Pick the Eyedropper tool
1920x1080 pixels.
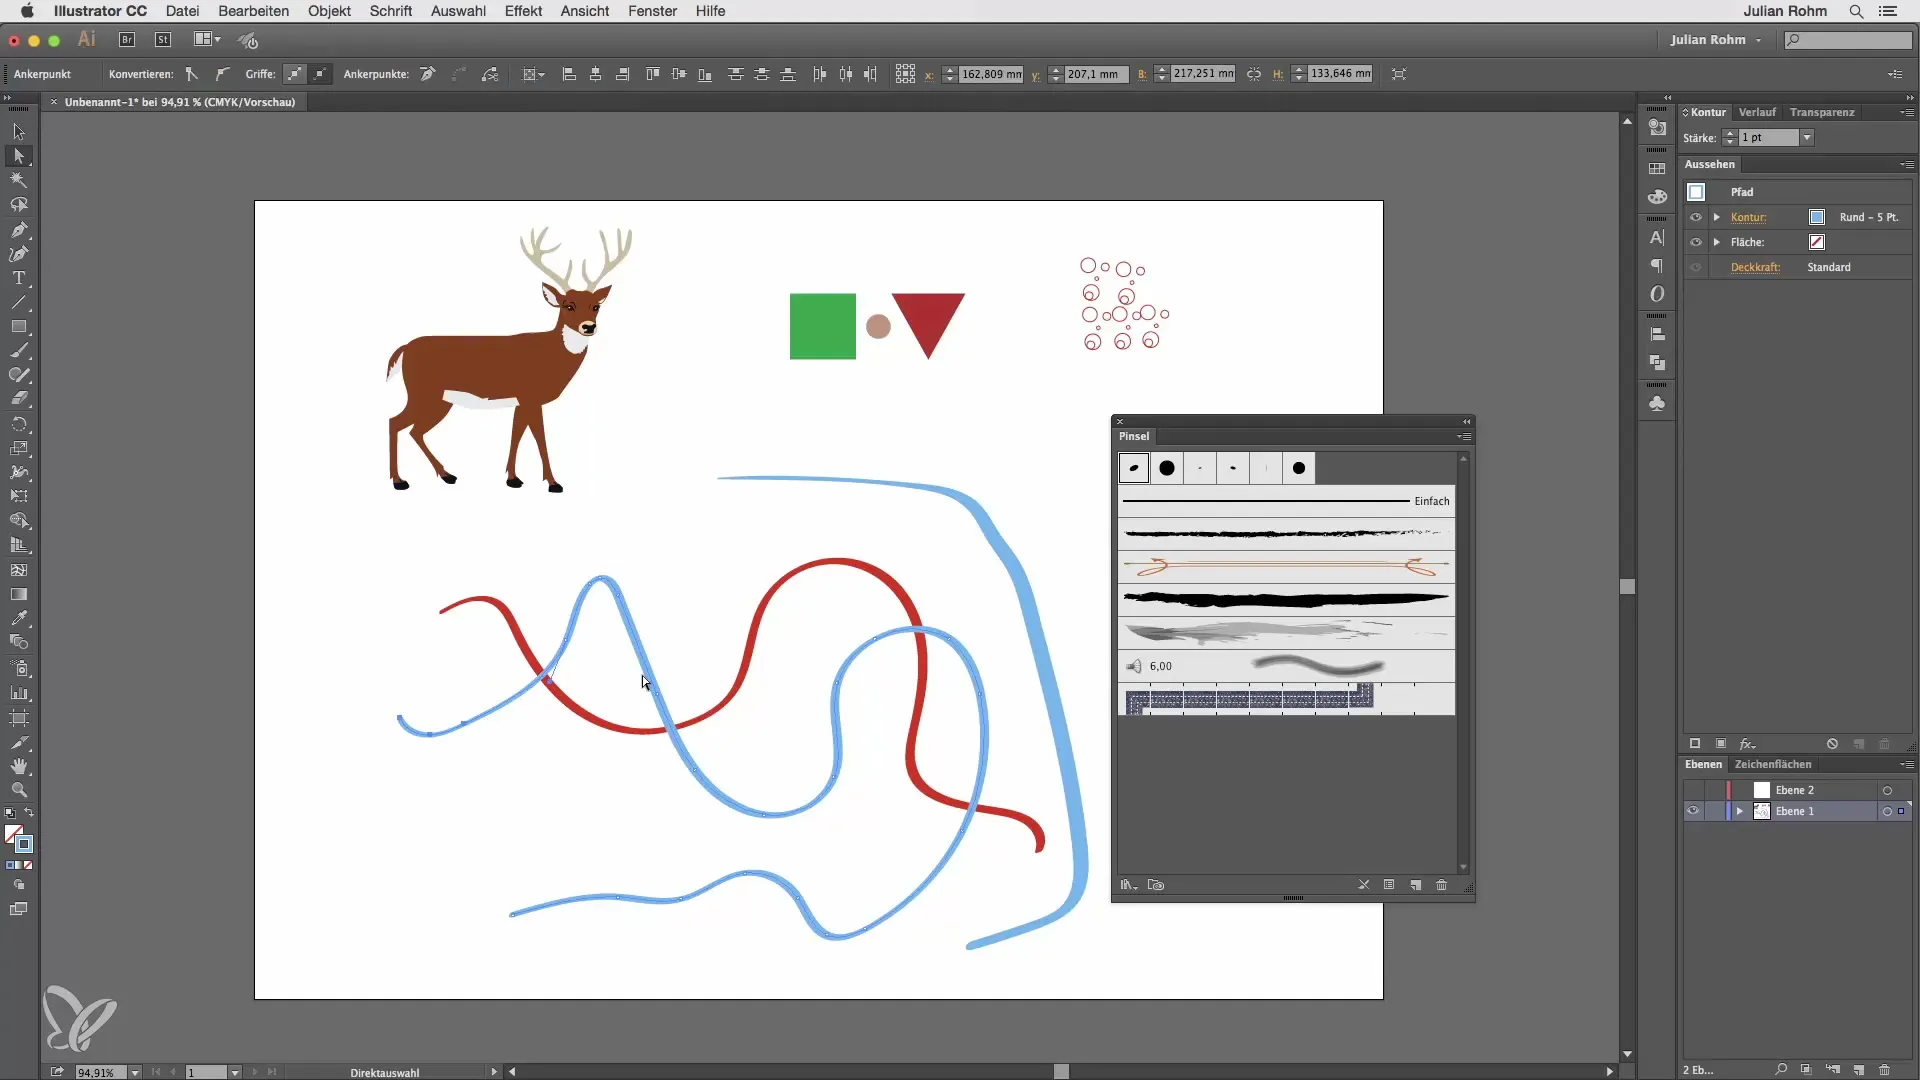19,619
